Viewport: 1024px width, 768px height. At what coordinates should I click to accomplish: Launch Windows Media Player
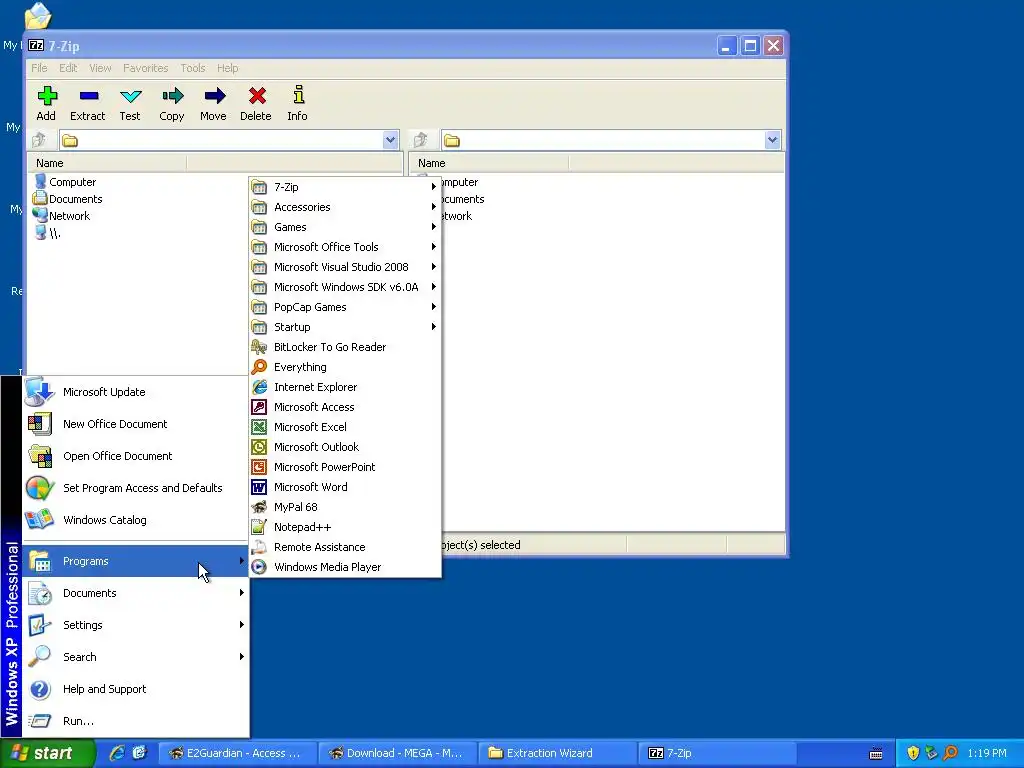(345, 567)
